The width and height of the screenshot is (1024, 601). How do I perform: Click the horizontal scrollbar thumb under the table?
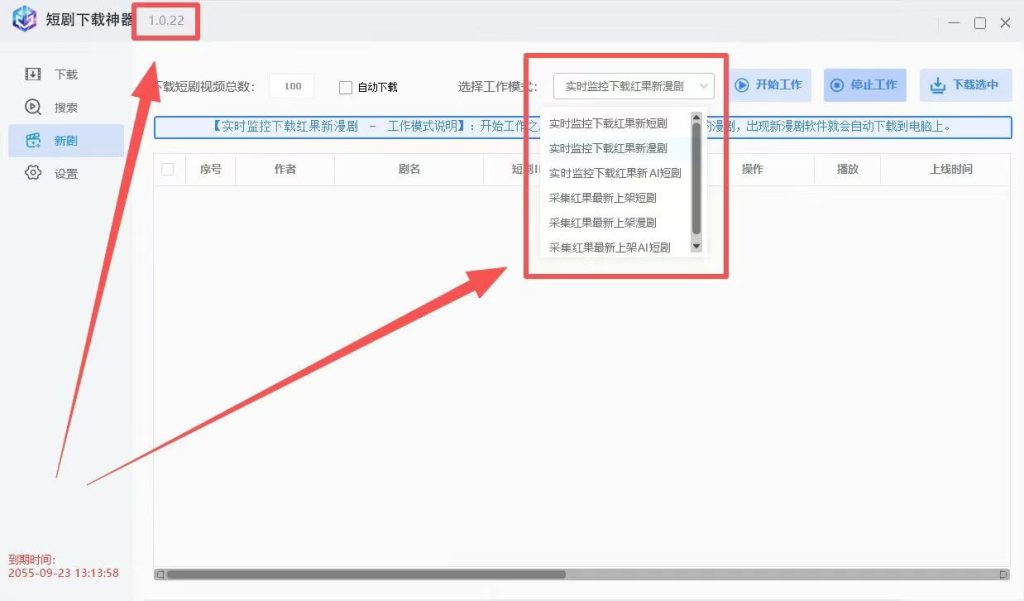click(x=366, y=574)
